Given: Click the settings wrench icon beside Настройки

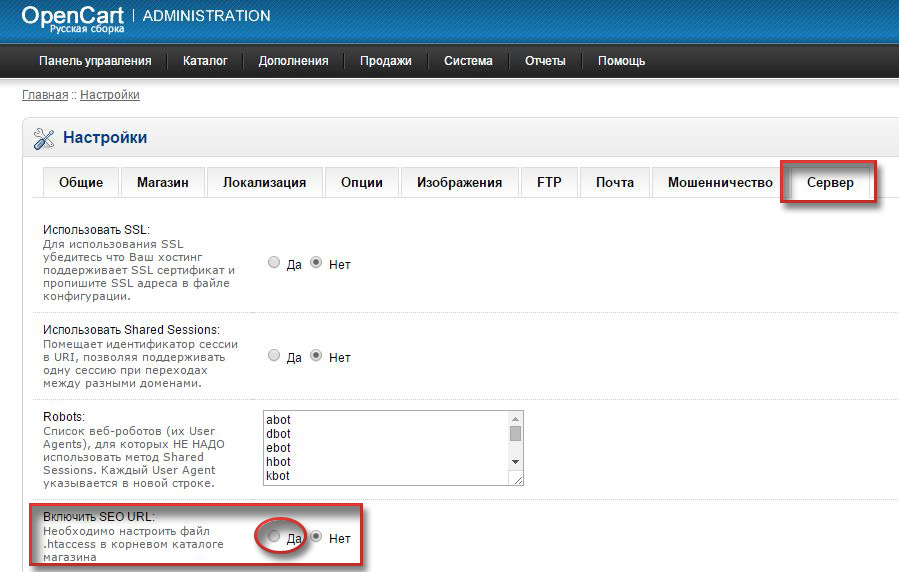Looking at the screenshot, I should (x=44, y=138).
